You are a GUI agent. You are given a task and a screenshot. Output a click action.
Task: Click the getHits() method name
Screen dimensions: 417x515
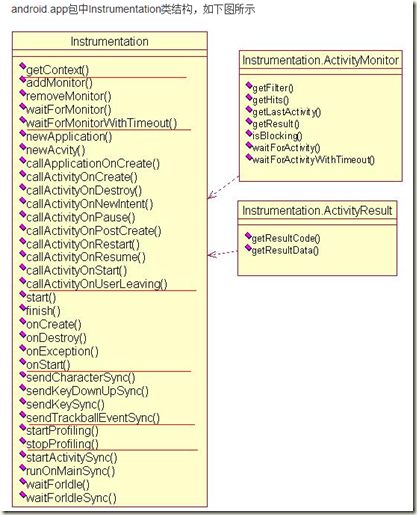click(x=271, y=100)
